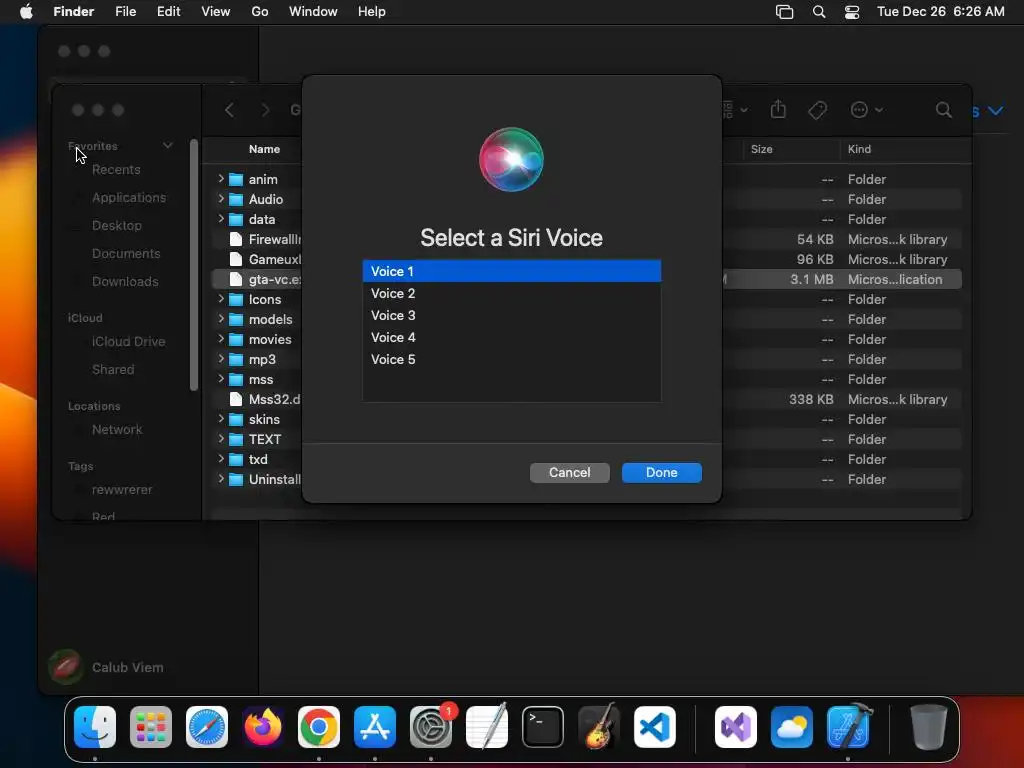The width and height of the screenshot is (1024, 768).
Task: Select Voice 1 in the list
Action: [x=512, y=271]
